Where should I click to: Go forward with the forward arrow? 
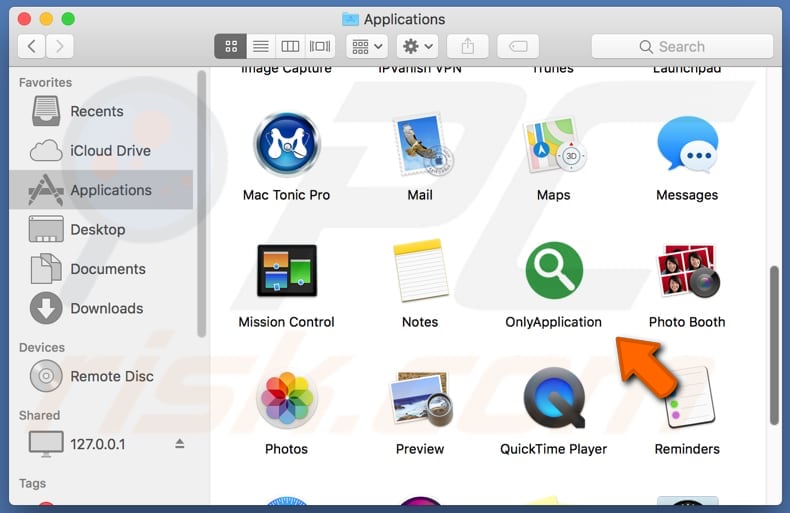pos(60,46)
